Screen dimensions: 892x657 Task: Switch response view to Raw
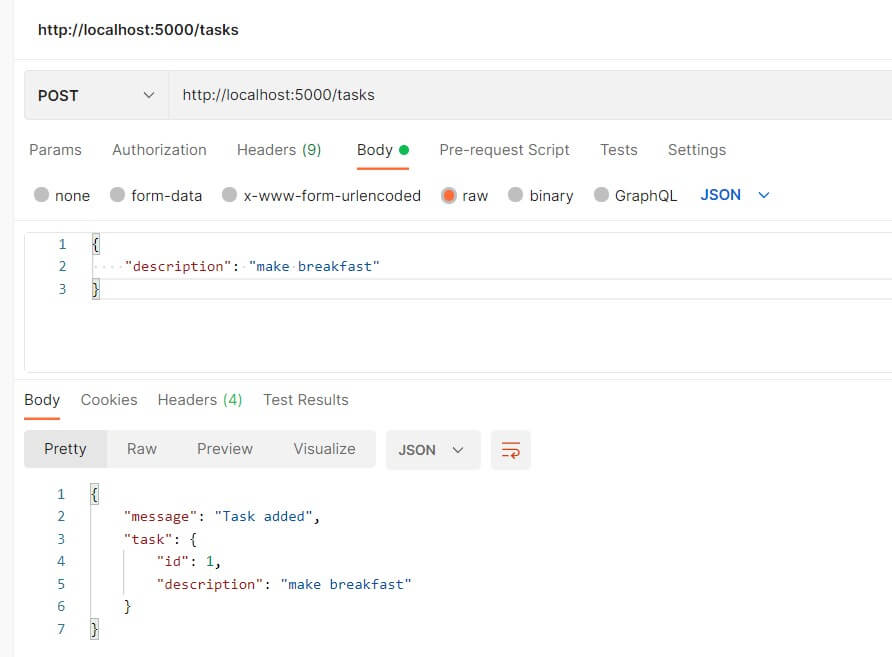click(x=142, y=449)
